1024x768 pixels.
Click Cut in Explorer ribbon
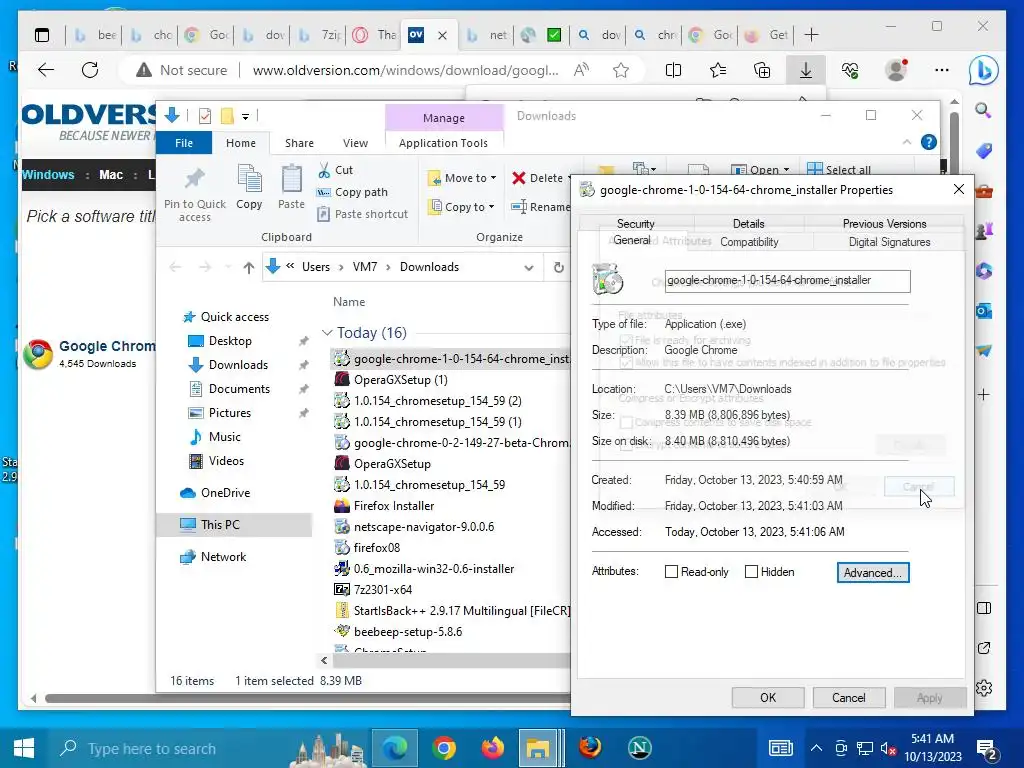[336, 170]
